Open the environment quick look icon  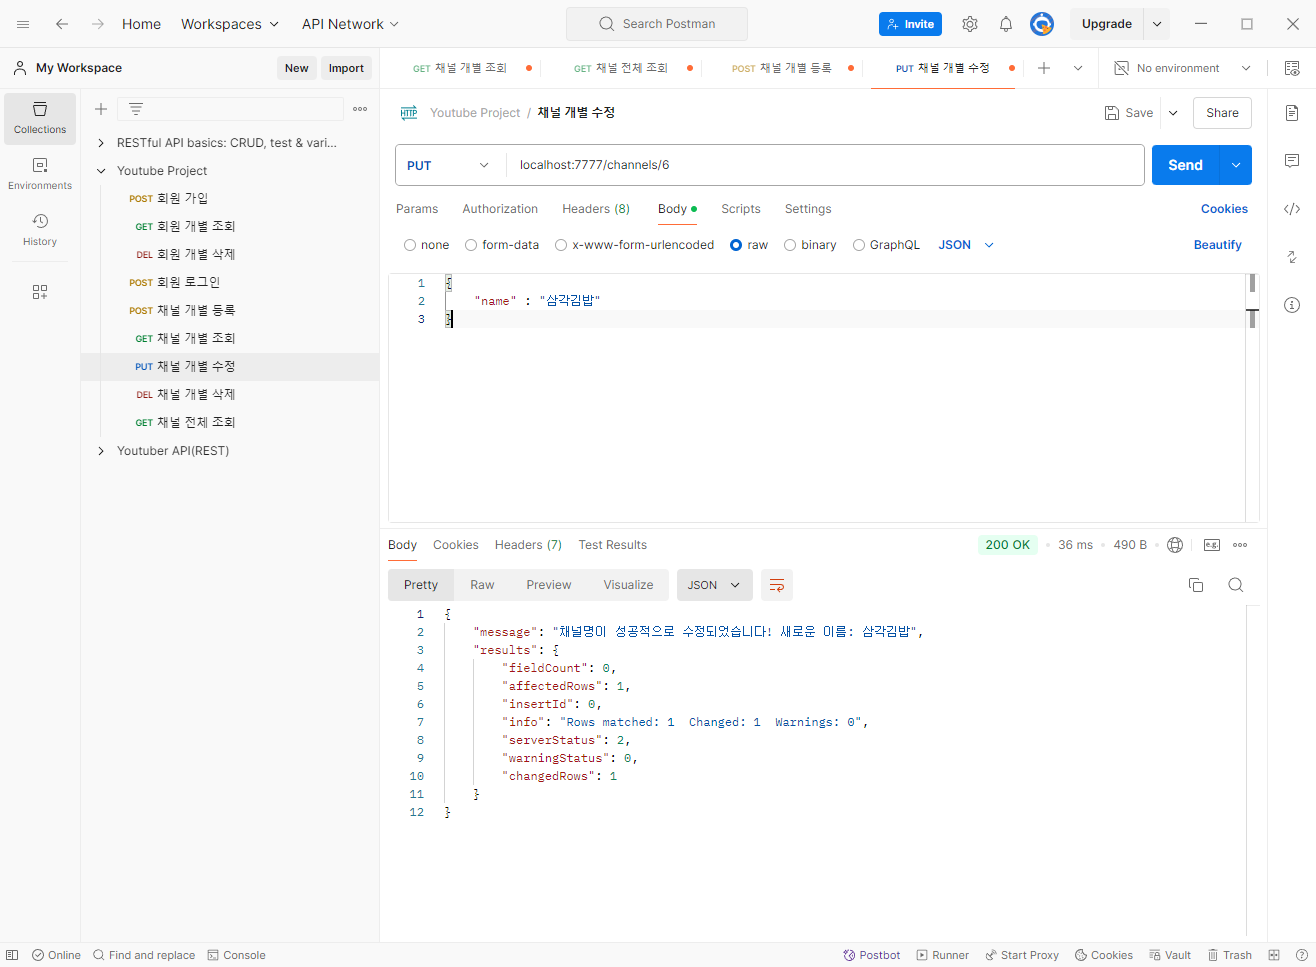click(x=1292, y=68)
